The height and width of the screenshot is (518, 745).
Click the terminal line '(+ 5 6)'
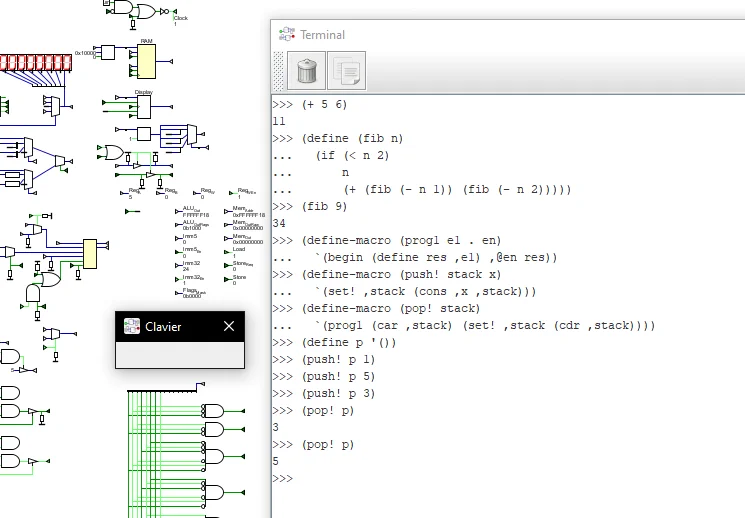(325, 104)
